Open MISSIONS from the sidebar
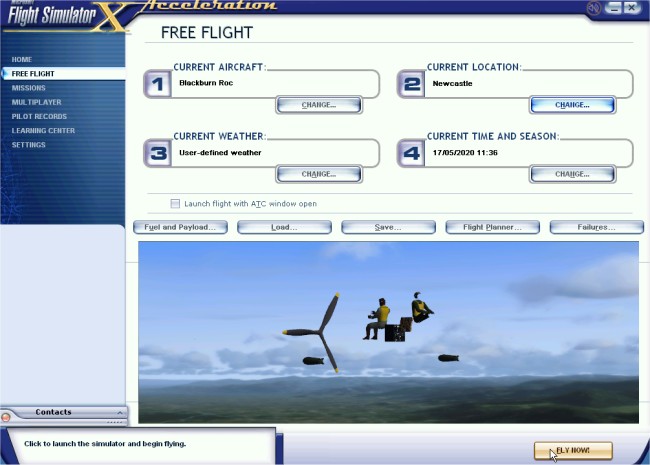 click(28, 88)
